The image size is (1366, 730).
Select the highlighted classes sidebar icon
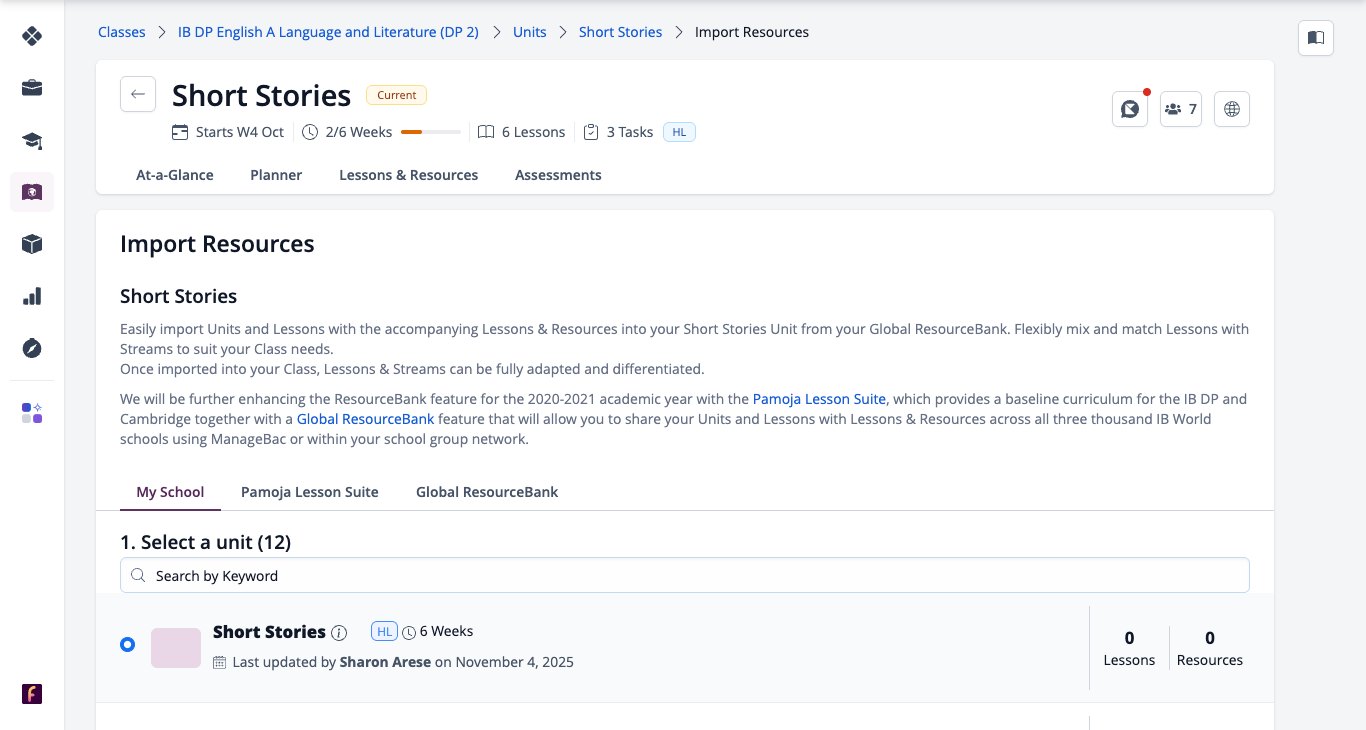click(x=32, y=192)
